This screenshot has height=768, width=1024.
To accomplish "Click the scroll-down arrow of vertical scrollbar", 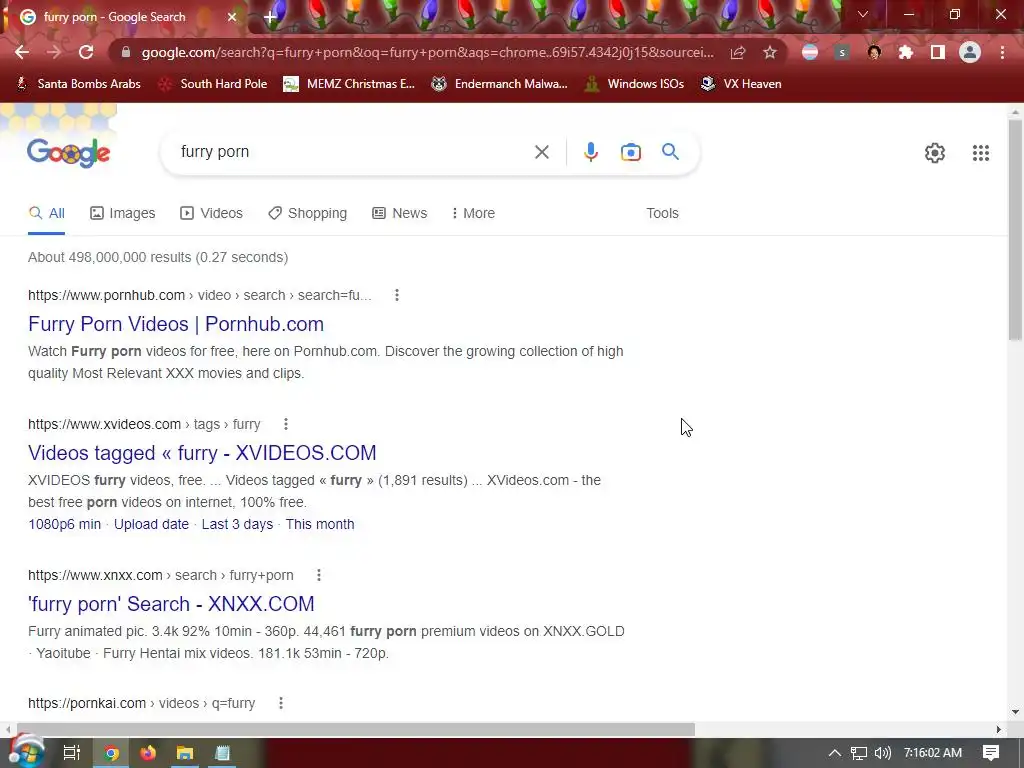I will (x=1015, y=712).
